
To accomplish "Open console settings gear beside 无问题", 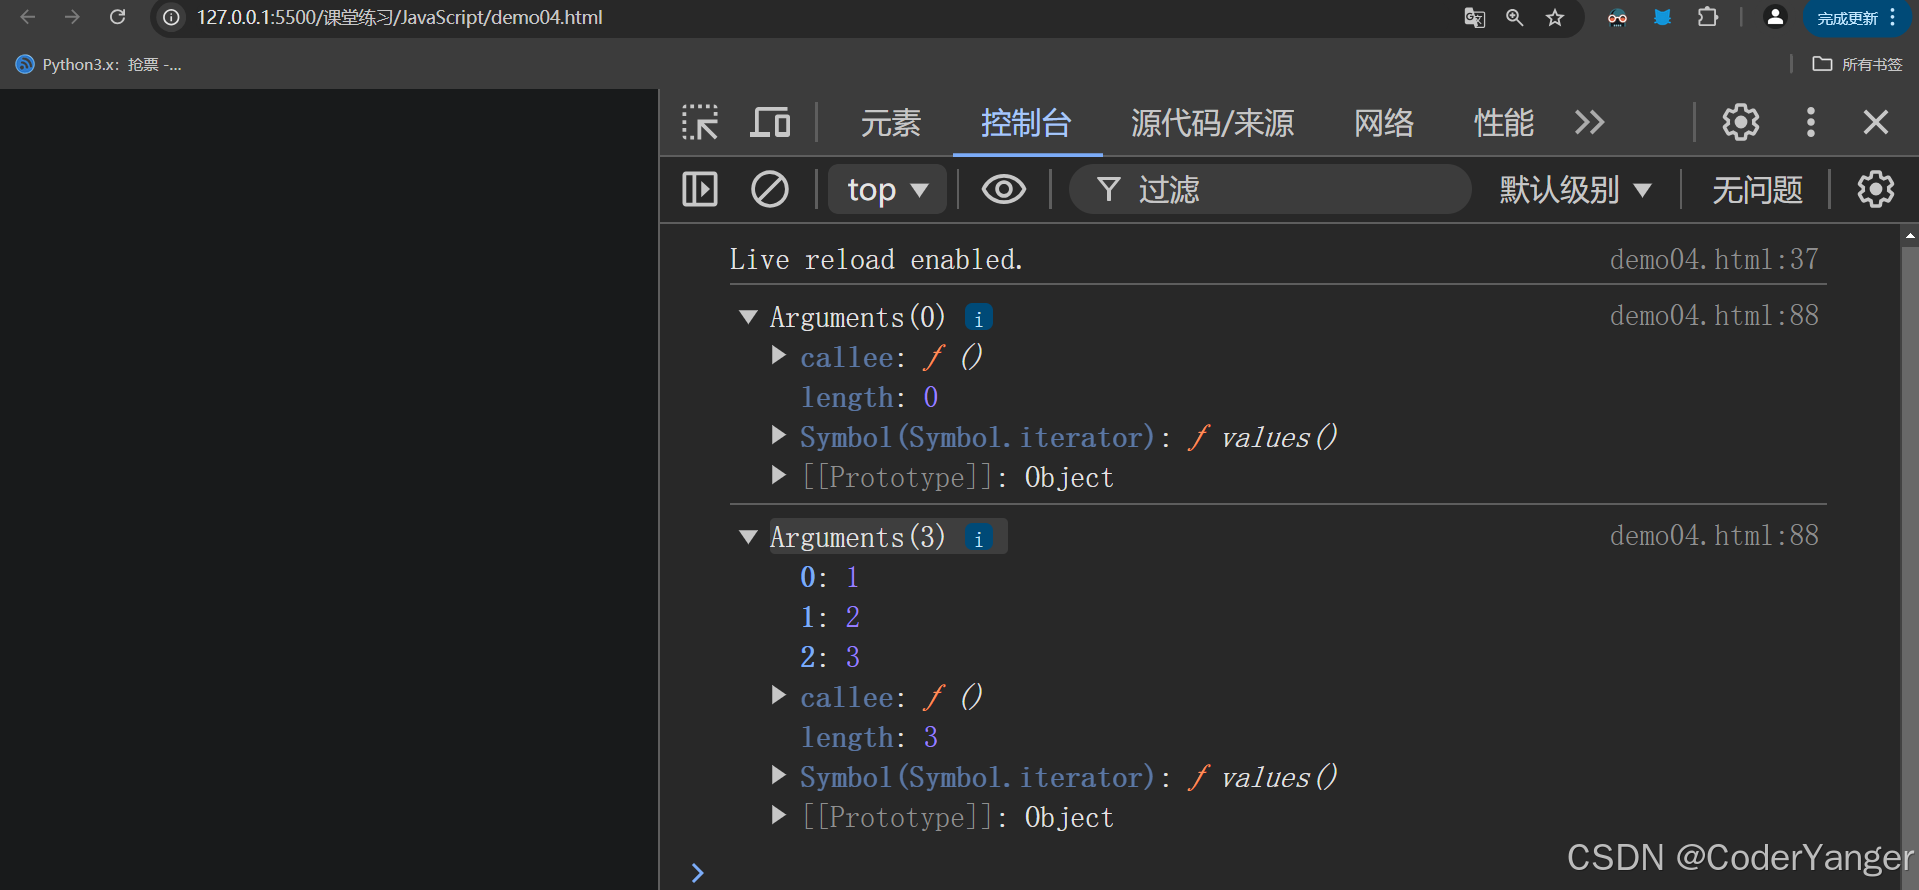I will click(x=1876, y=189).
